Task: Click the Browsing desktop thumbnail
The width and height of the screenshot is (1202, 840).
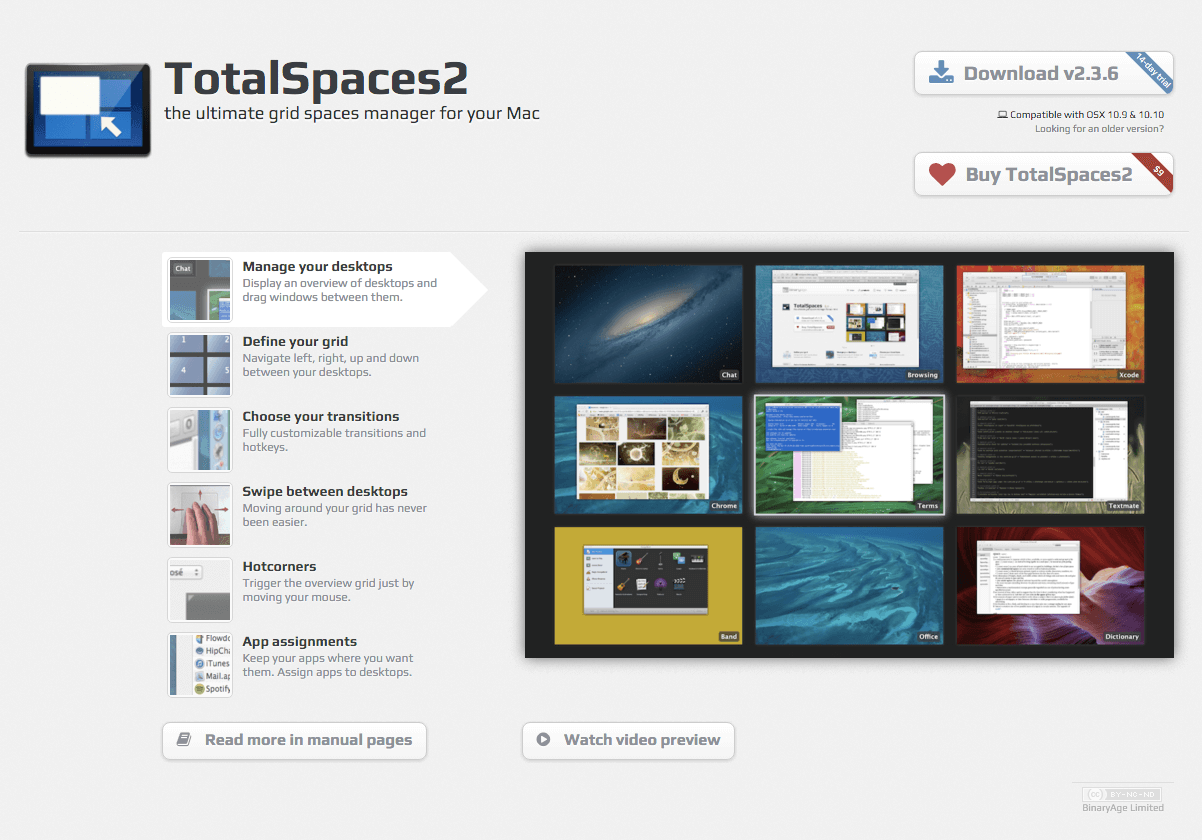Action: pos(849,324)
